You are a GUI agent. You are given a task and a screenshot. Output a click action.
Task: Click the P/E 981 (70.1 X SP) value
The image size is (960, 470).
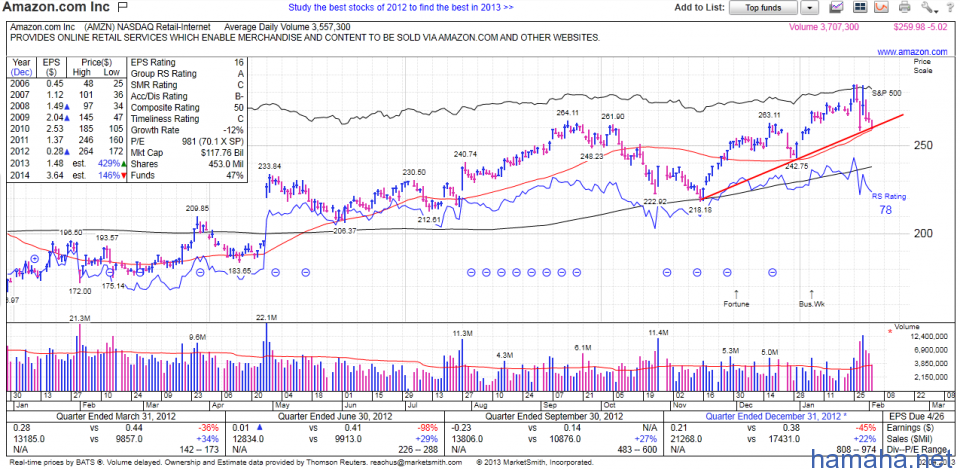(212, 141)
